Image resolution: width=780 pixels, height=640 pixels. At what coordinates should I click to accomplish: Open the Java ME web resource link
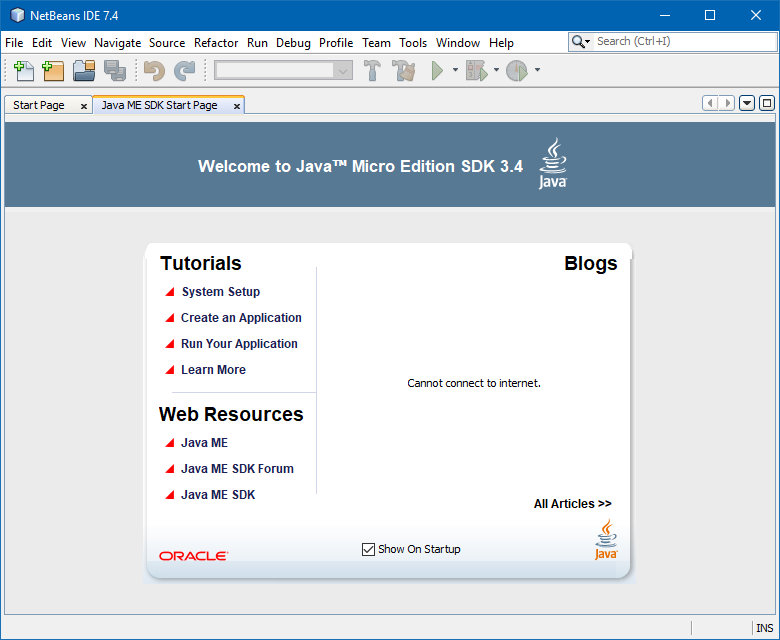click(204, 443)
